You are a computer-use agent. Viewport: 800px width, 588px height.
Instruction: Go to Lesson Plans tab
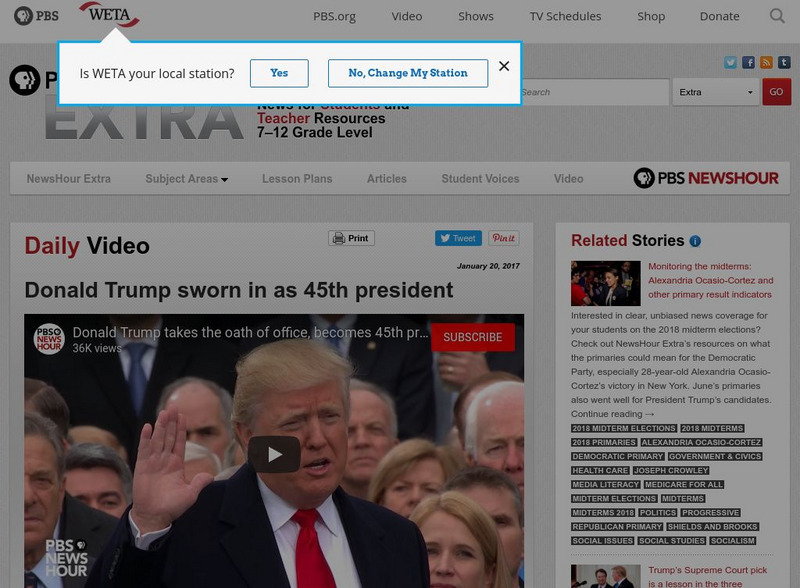click(x=297, y=179)
